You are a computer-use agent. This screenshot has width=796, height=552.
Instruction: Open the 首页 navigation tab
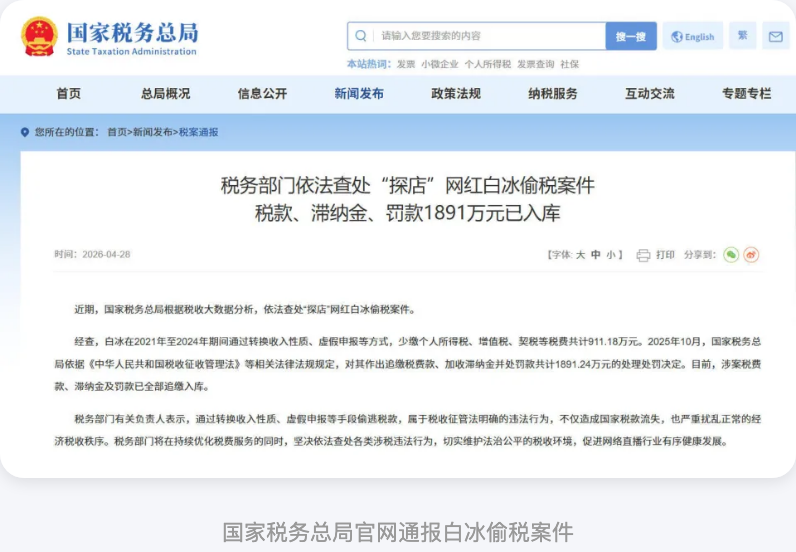pos(69,93)
